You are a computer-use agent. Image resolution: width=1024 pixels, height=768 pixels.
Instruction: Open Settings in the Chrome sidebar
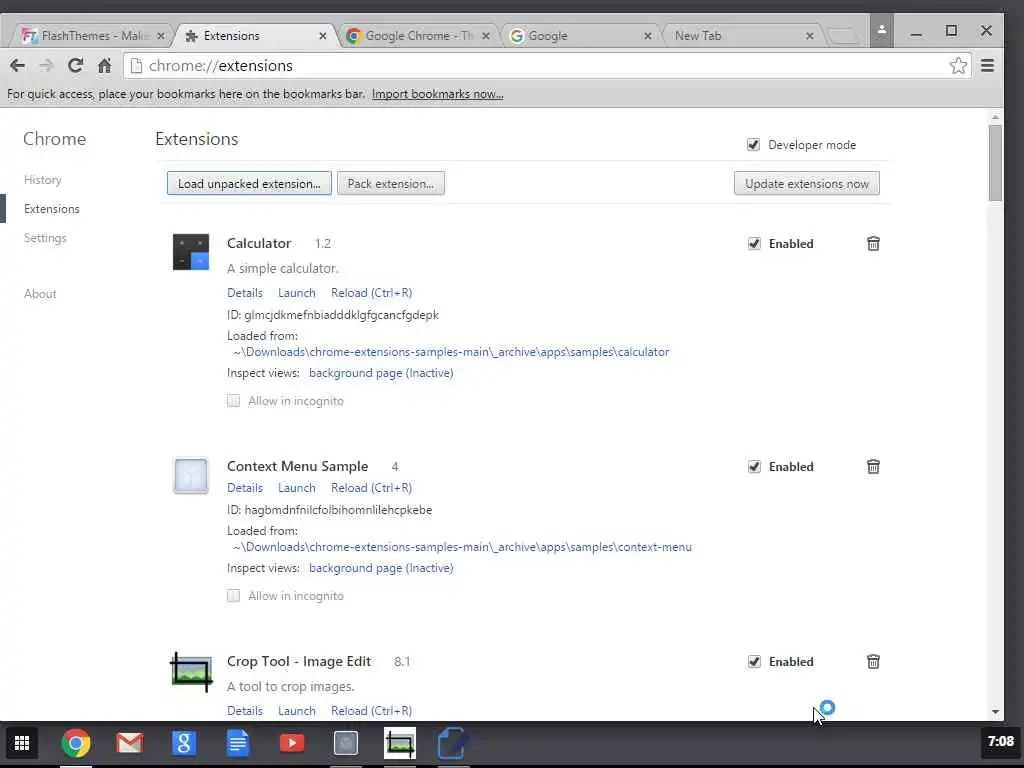tap(45, 238)
